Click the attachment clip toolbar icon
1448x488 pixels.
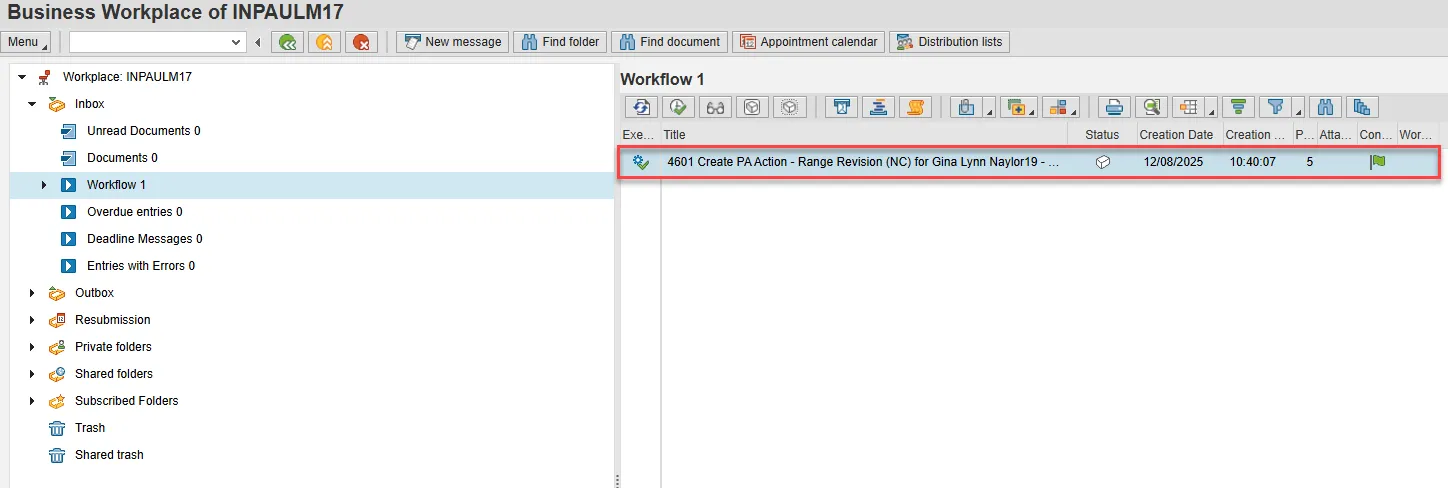[x=966, y=107]
